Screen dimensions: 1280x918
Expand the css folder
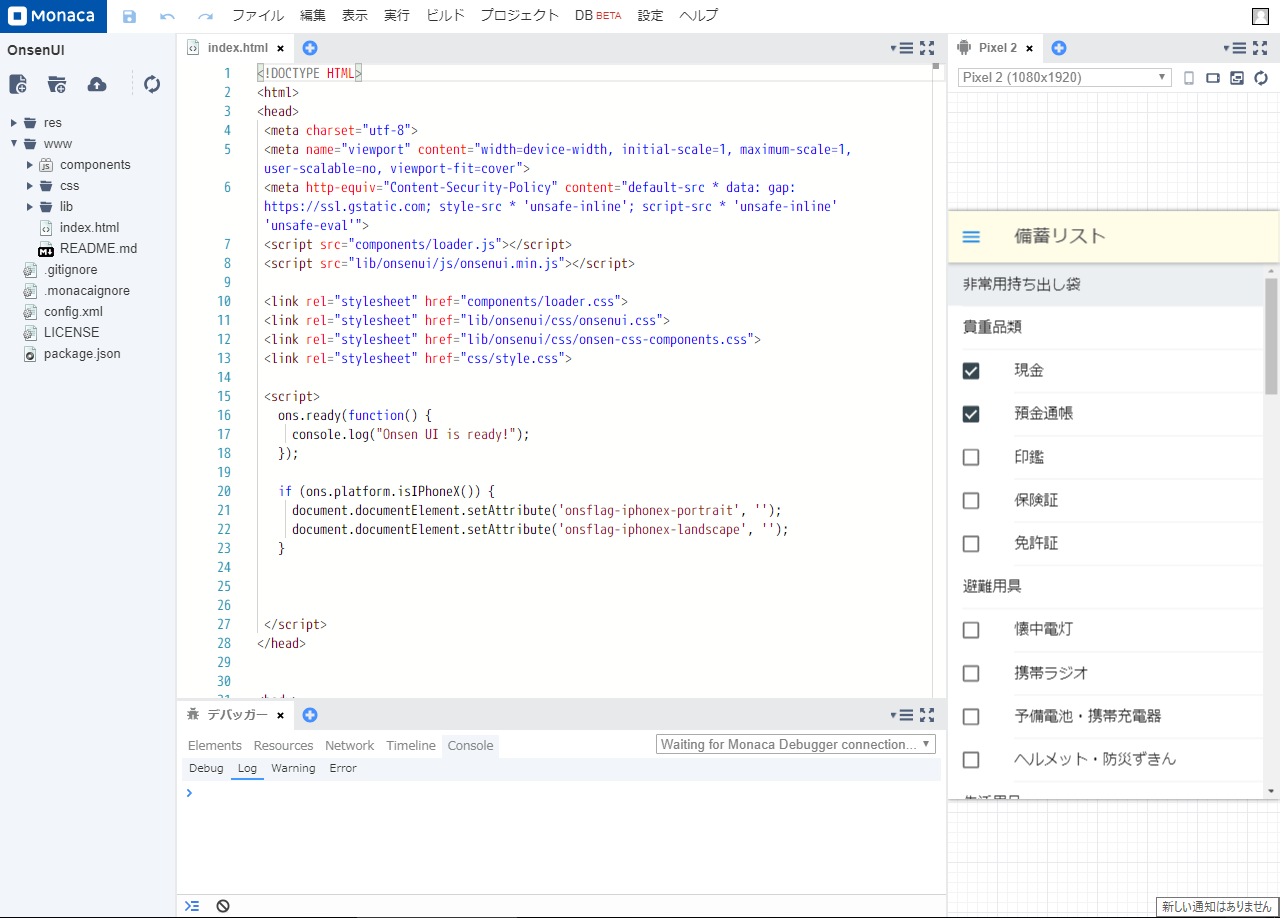[x=30, y=186]
